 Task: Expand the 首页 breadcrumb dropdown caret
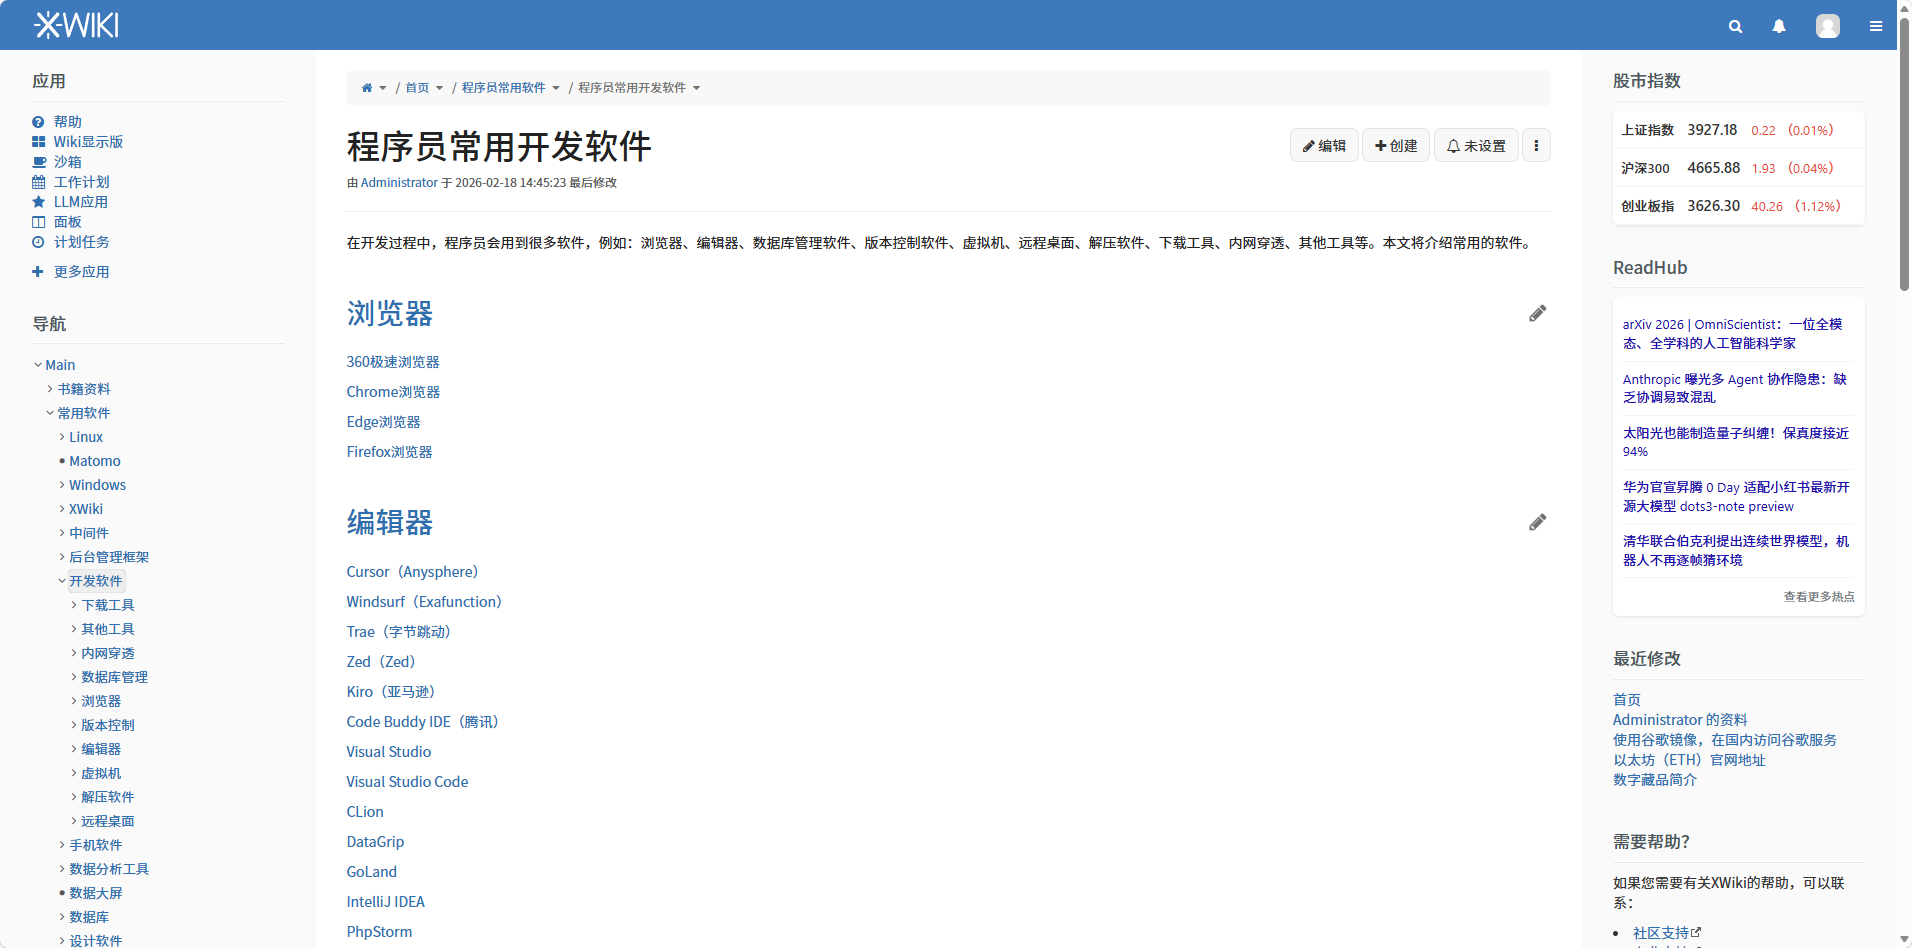(x=439, y=88)
